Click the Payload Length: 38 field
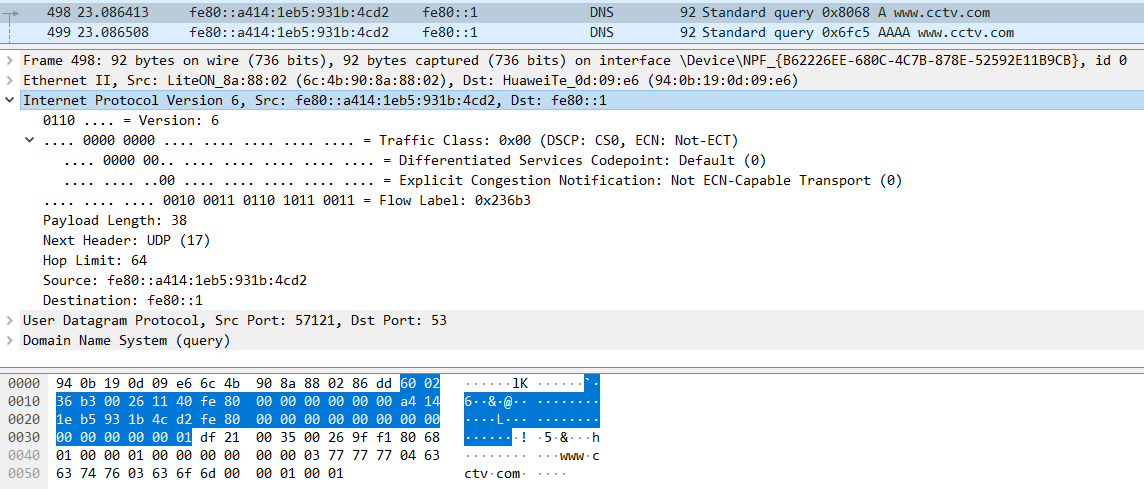The height and width of the screenshot is (489, 1144). [115, 221]
